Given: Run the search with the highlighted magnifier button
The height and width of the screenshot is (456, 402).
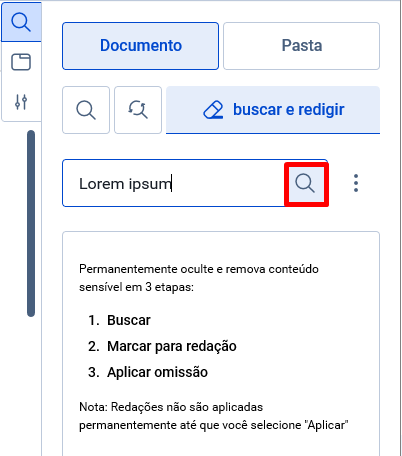Looking at the screenshot, I should (305, 184).
